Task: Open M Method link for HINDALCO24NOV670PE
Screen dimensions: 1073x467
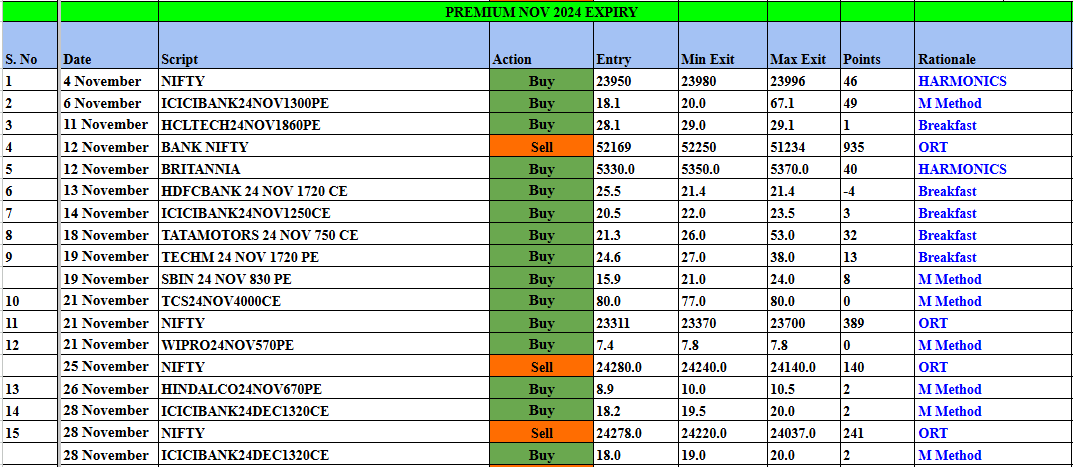Action: 949,389
